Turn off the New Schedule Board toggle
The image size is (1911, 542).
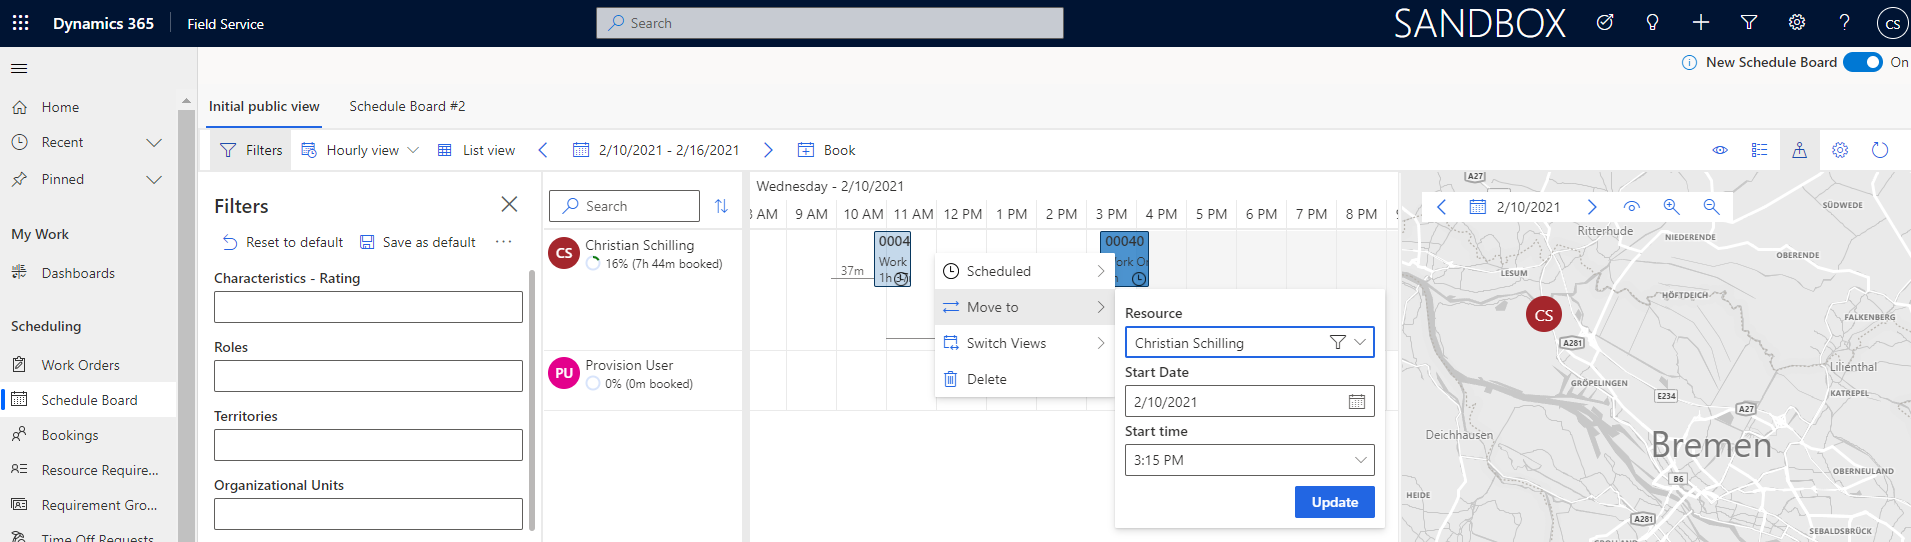(1862, 62)
